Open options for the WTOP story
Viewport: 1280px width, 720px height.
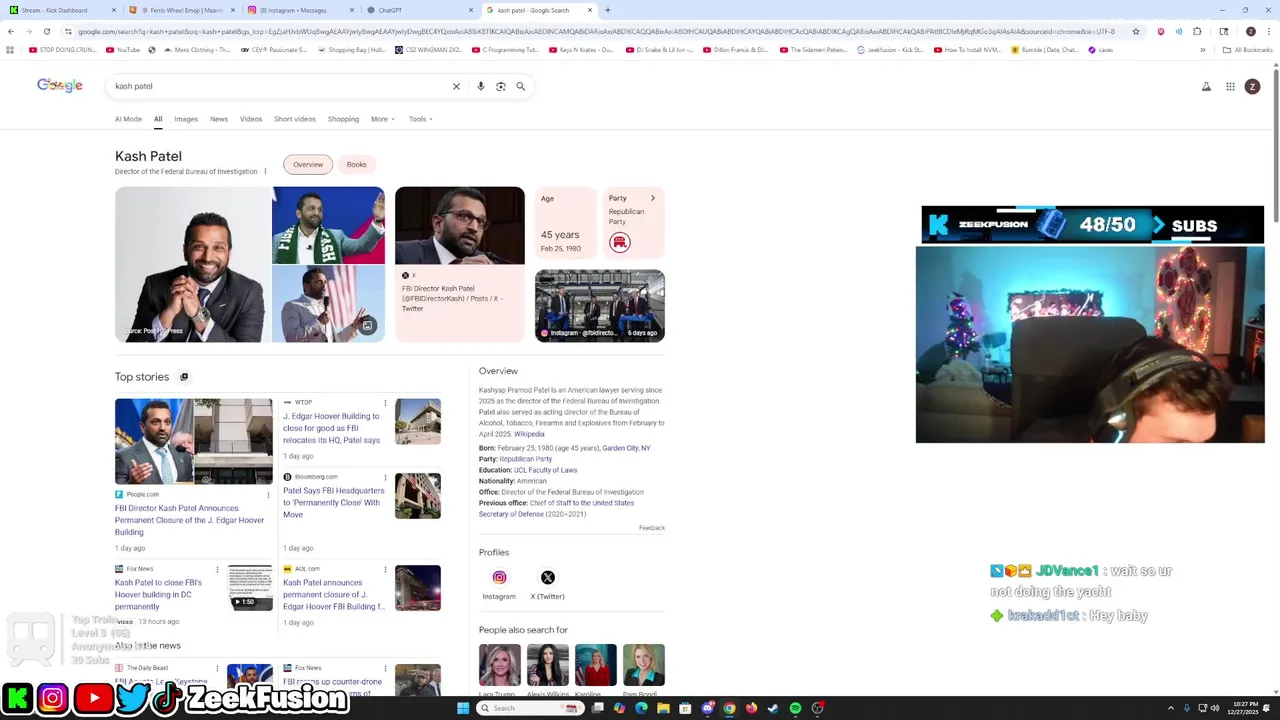tap(385, 402)
